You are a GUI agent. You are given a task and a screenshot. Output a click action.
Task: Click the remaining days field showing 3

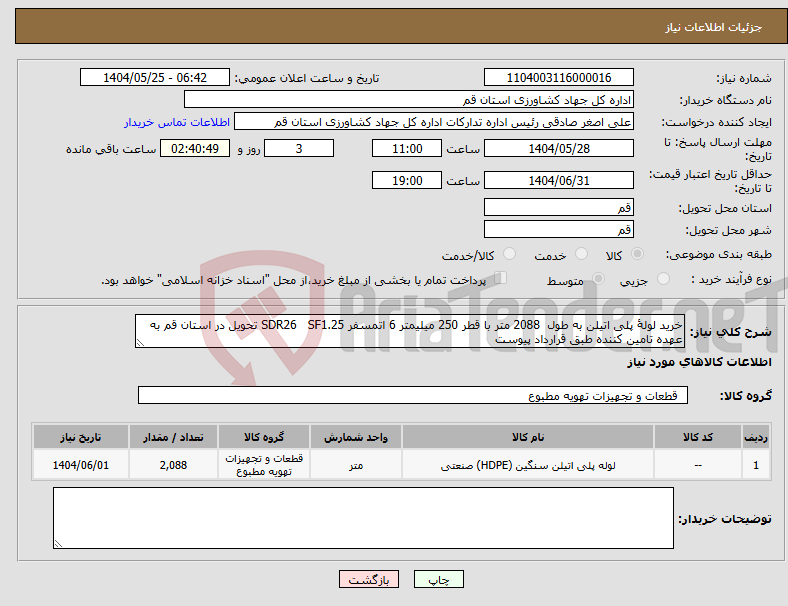pyautogui.click(x=299, y=148)
